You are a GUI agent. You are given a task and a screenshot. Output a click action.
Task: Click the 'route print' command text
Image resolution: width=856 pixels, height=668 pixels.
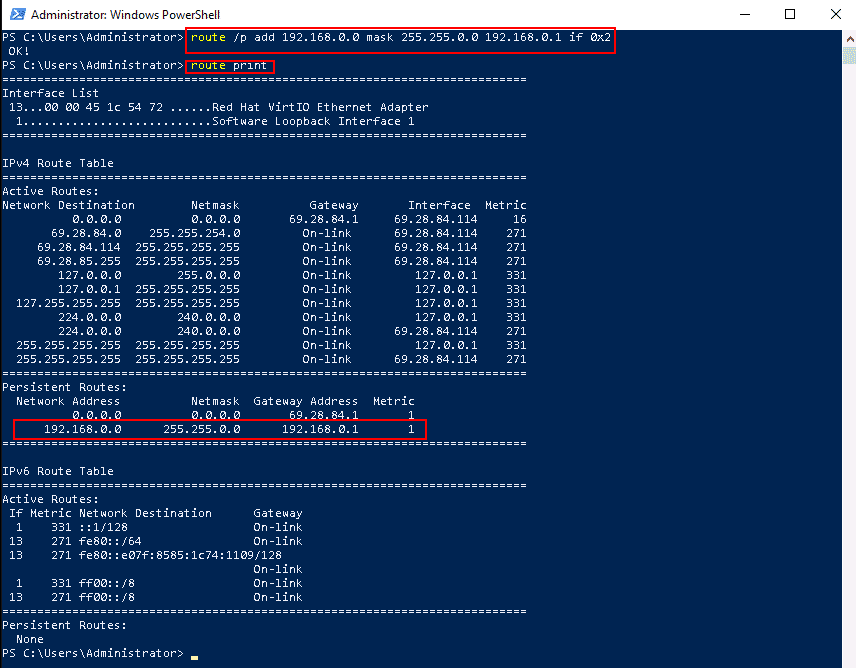click(x=229, y=65)
